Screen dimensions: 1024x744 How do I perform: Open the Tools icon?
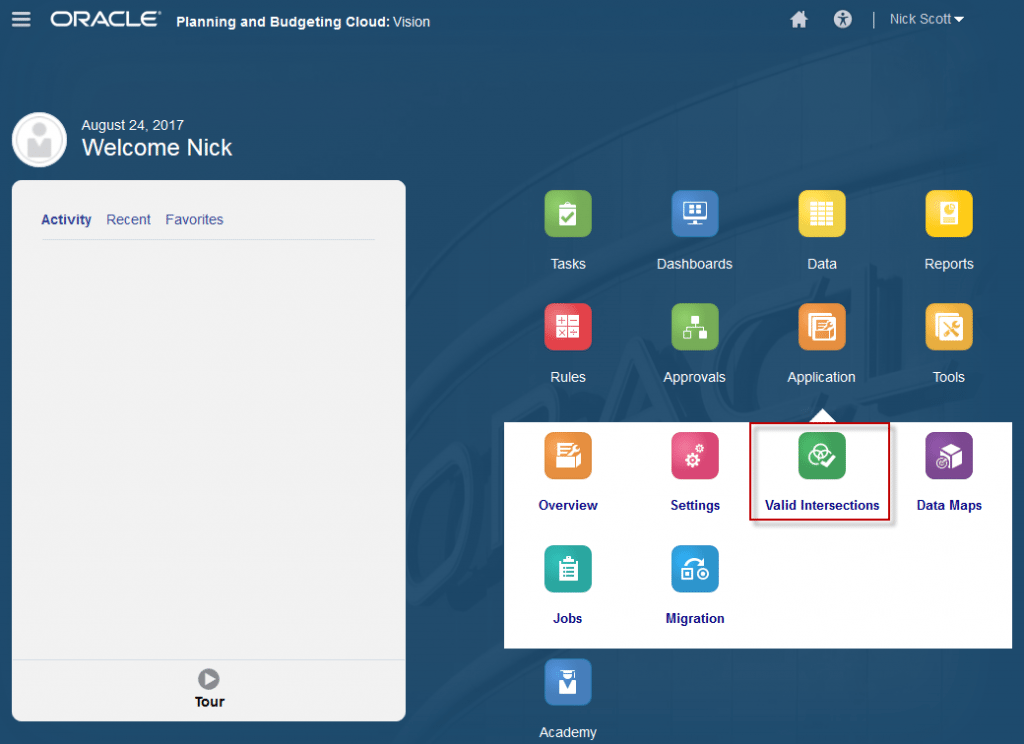949,327
